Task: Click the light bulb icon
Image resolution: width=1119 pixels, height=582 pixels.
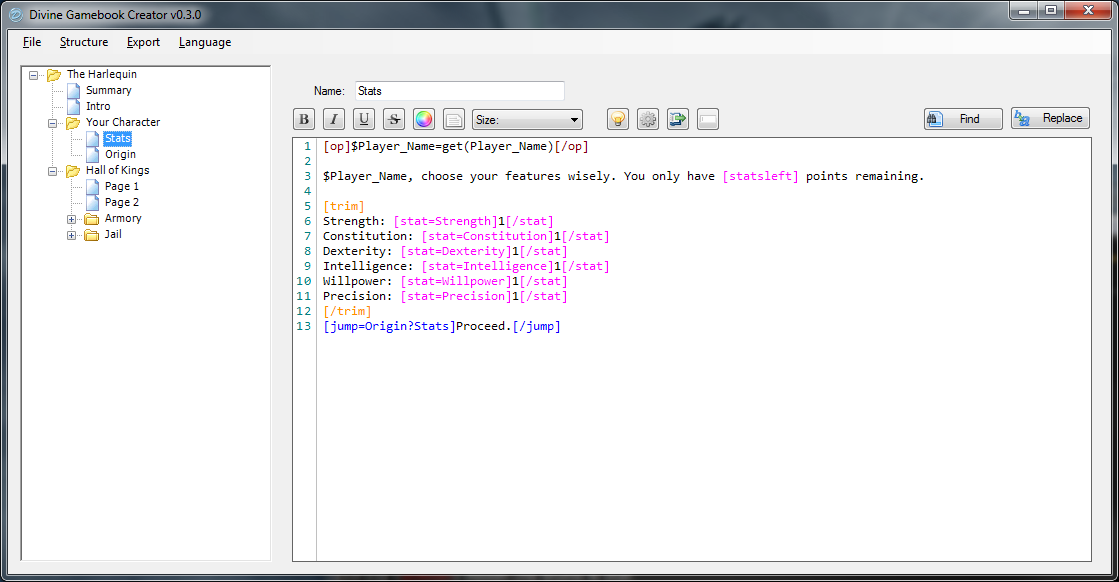Action: [618, 119]
